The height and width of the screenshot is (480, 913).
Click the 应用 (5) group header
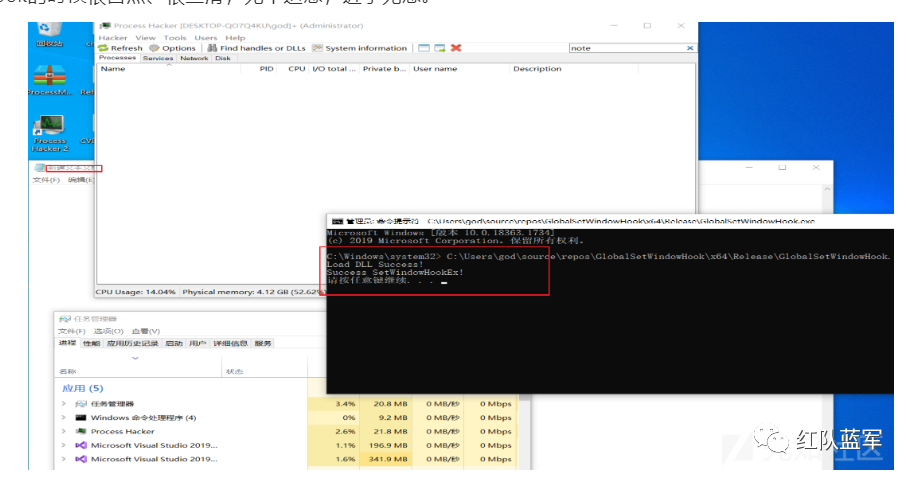(83, 389)
